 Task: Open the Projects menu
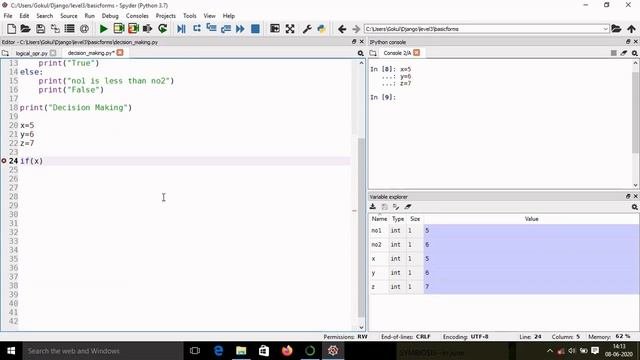165,16
